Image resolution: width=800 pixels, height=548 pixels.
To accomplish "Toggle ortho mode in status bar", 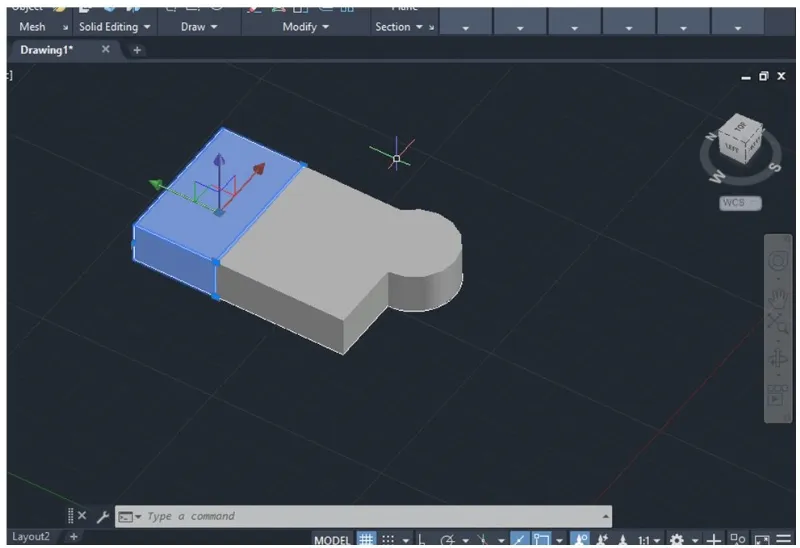I will [423, 540].
